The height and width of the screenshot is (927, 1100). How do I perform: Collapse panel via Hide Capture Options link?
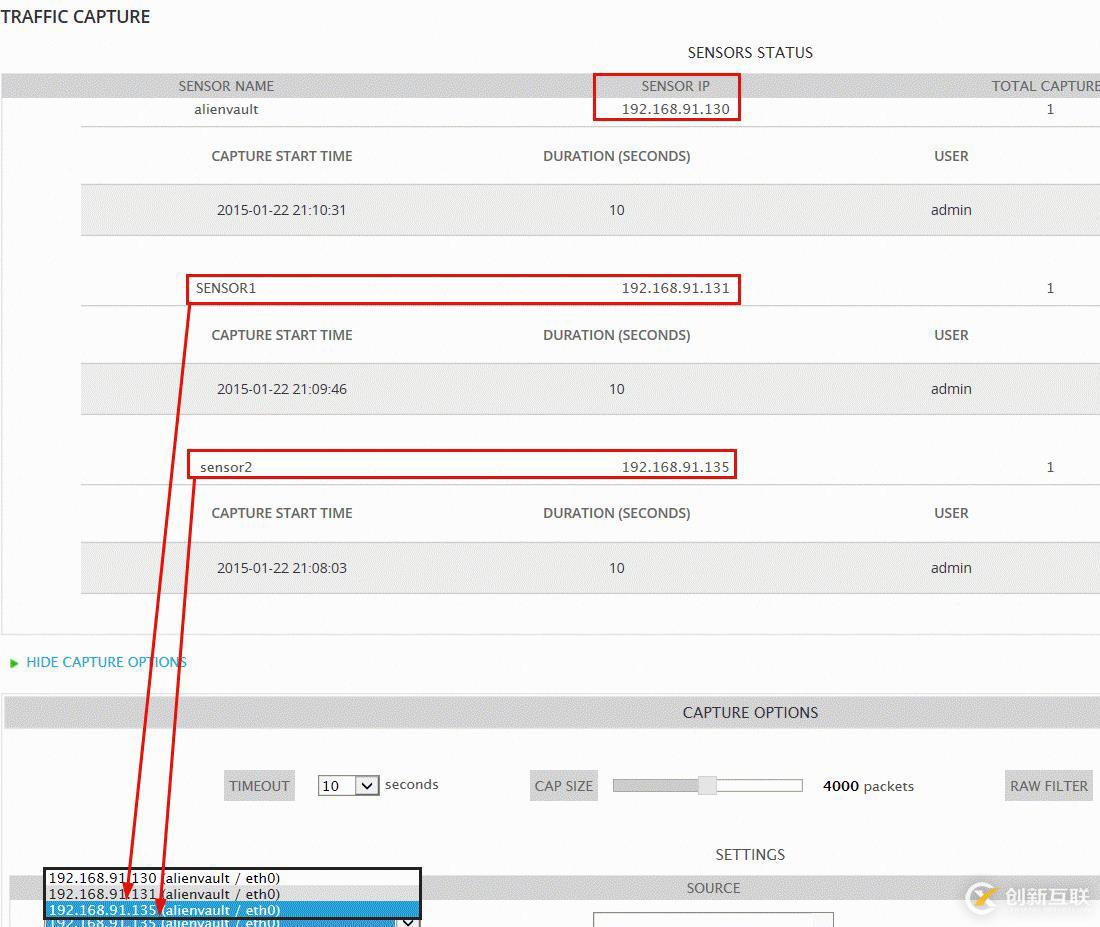click(106, 662)
